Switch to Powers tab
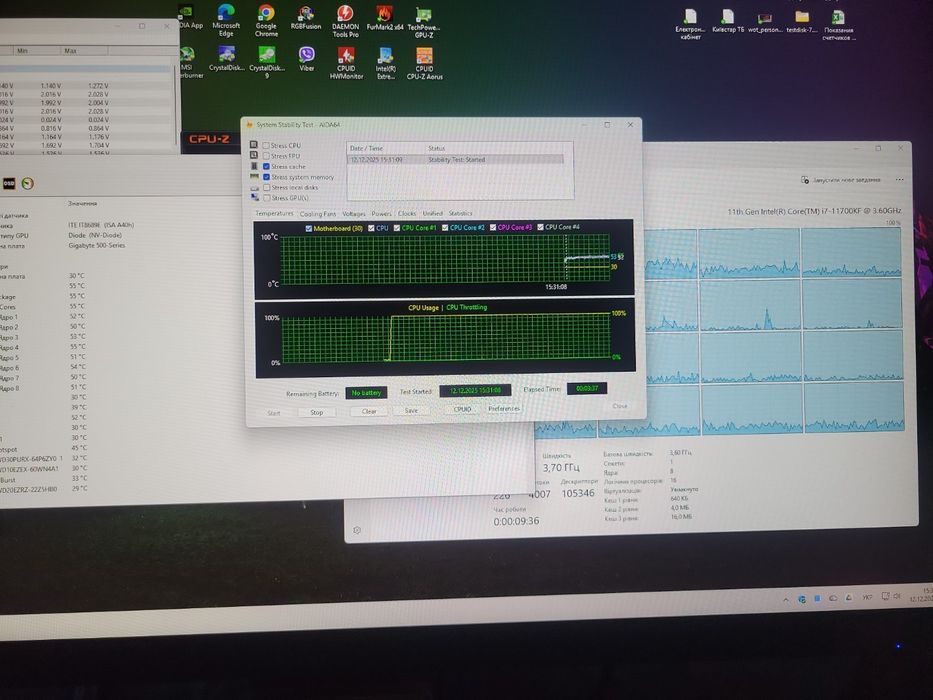 tap(381, 214)
